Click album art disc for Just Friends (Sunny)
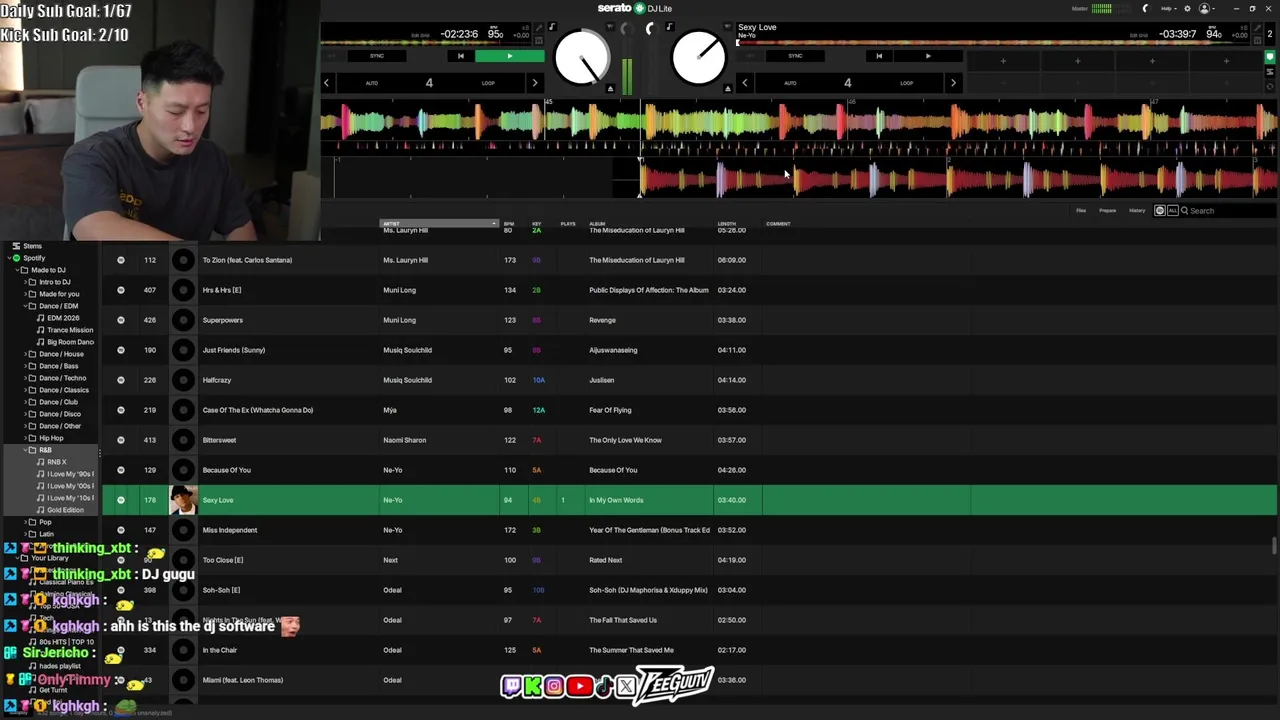The width and height of the screenshot is (1280, 720). coord(183,350)
